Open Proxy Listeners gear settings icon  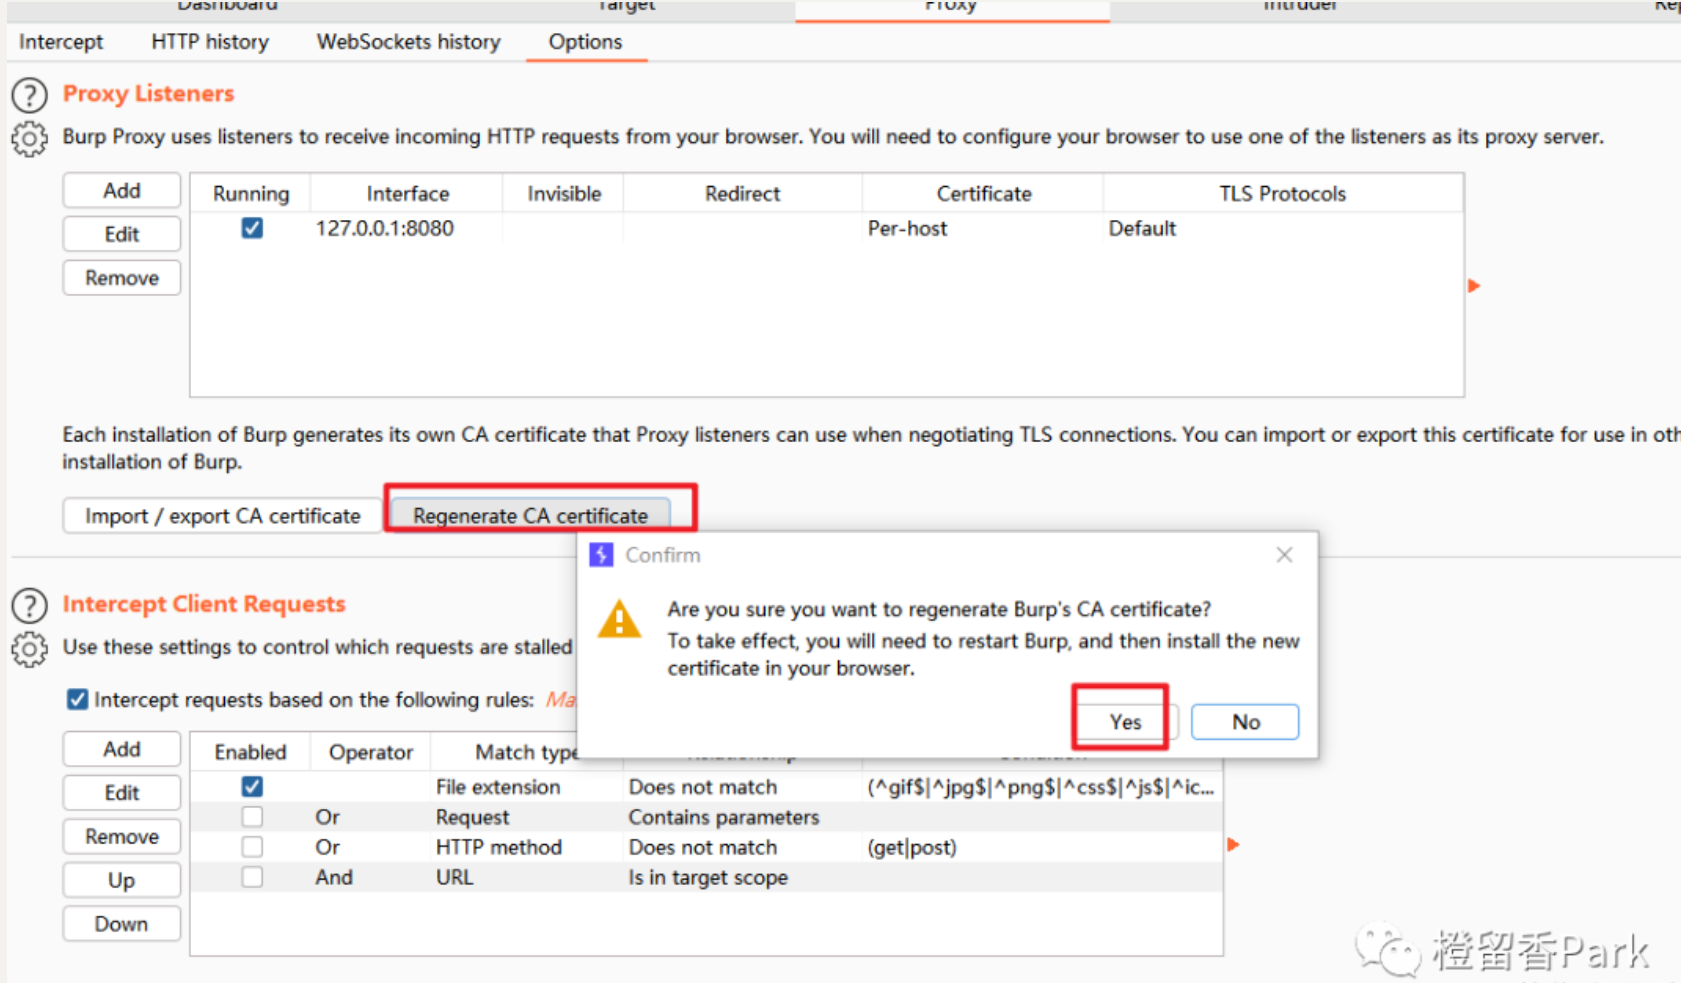pyautogui.click(x=29, y=139)
